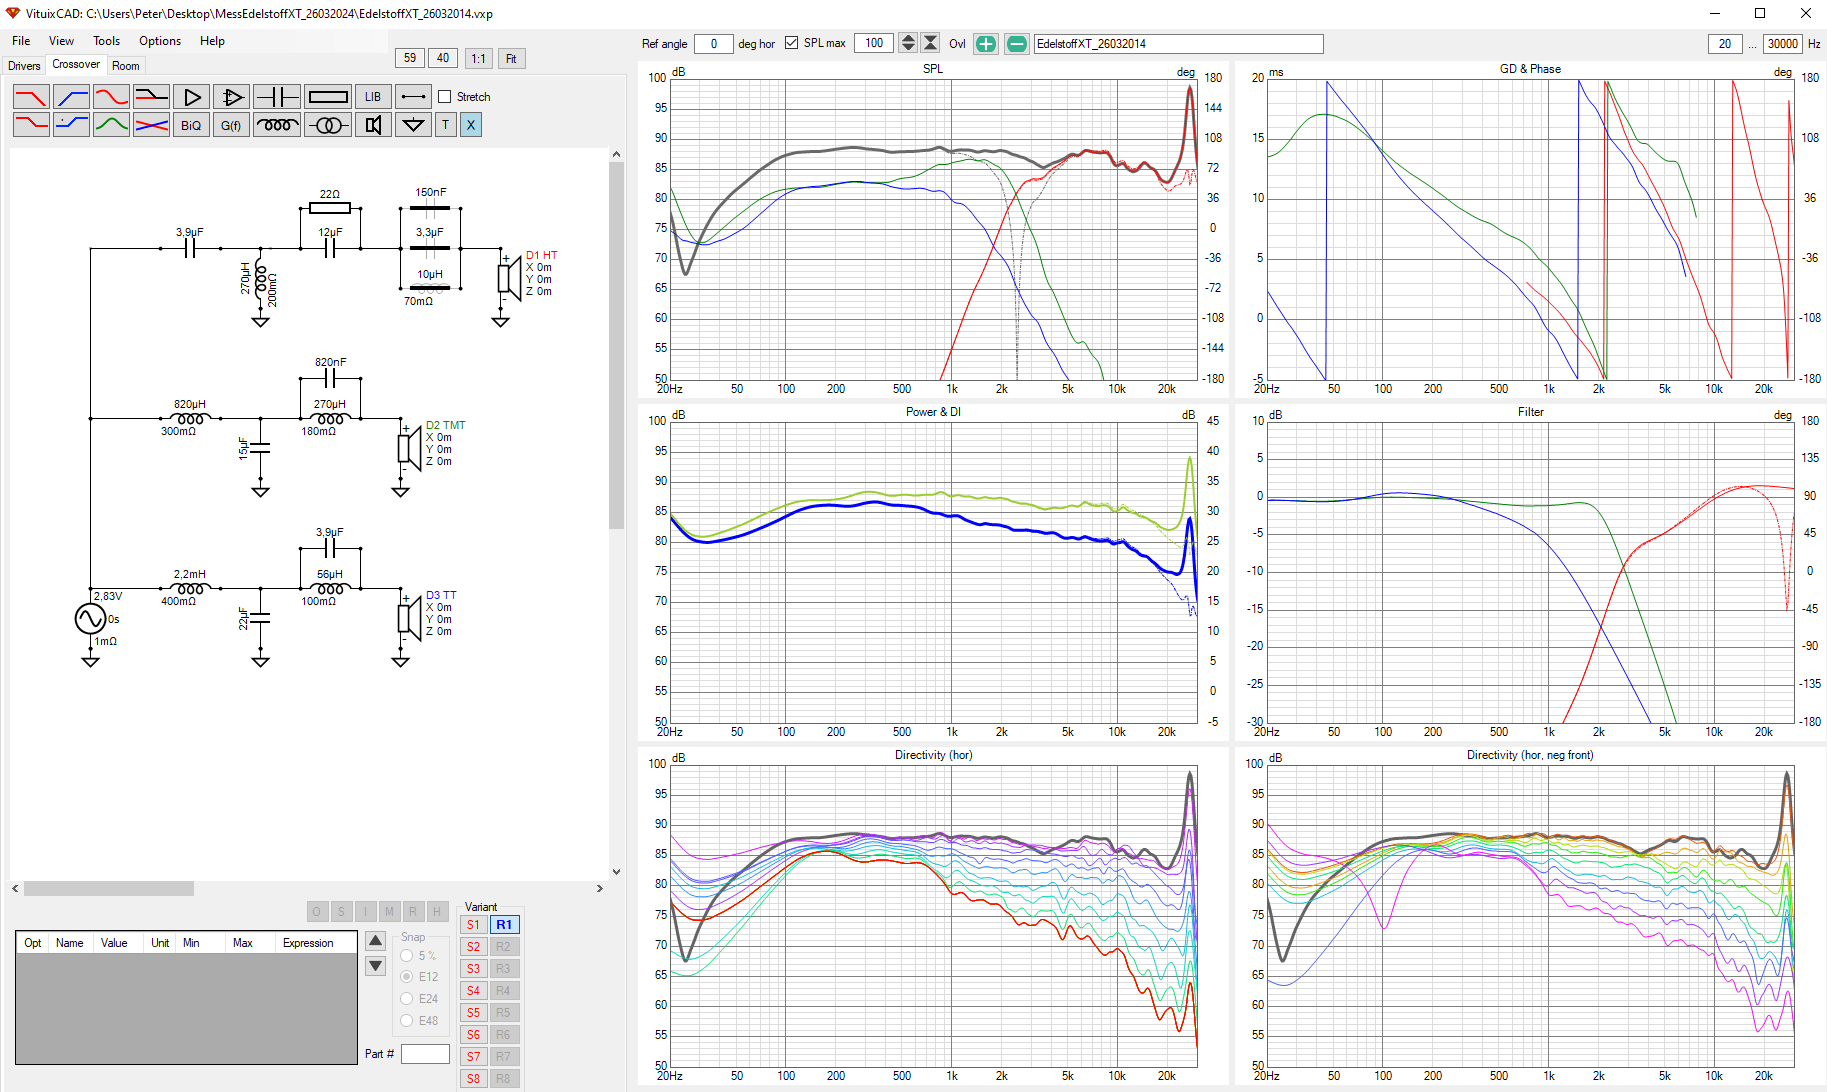1827x1092 pixels.
Task: Insert a ground symbol
Action: [413, 125]
